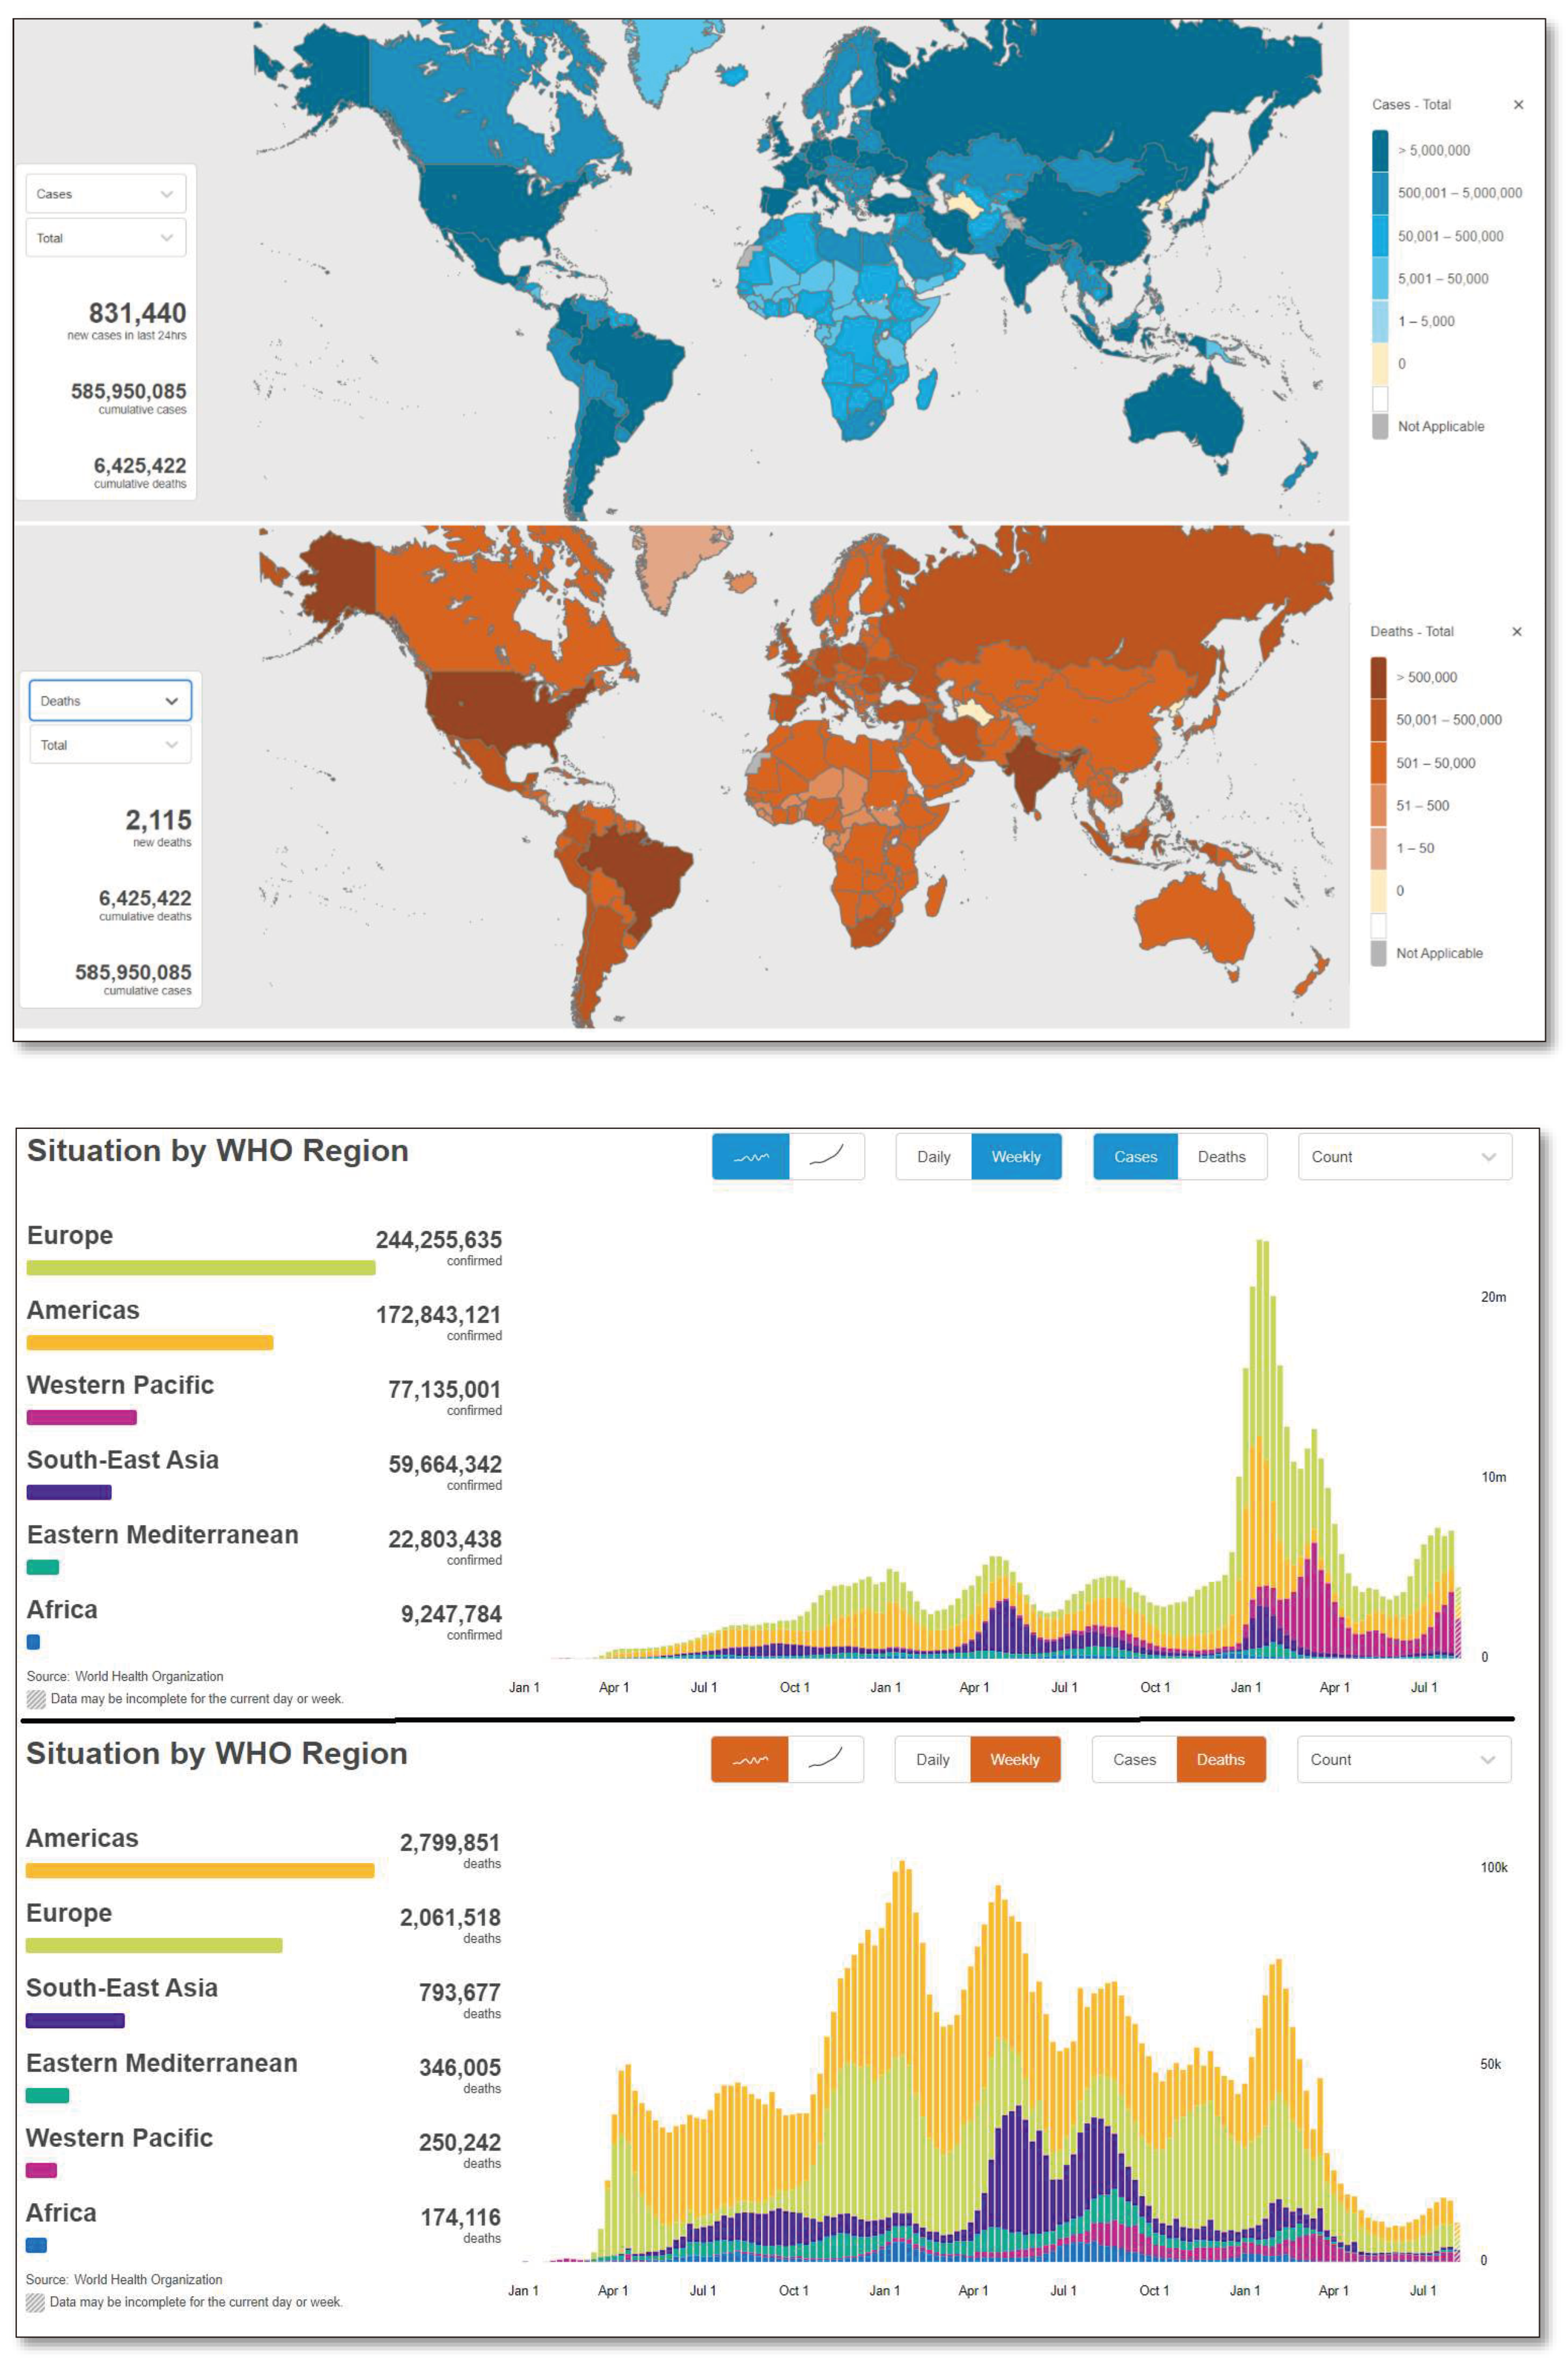The height and width of the screenshot is (2365, 1568).
Task: Close the Deaths - Total legend
Action: [1516, 632]
